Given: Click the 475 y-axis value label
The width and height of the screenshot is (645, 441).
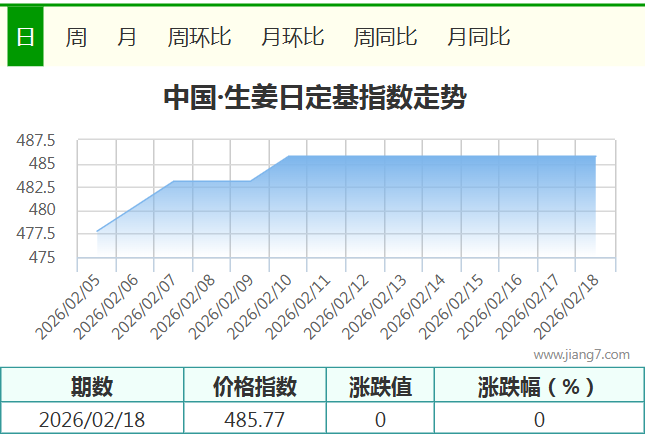Looking at the screenshot, I should coord(44,258).
